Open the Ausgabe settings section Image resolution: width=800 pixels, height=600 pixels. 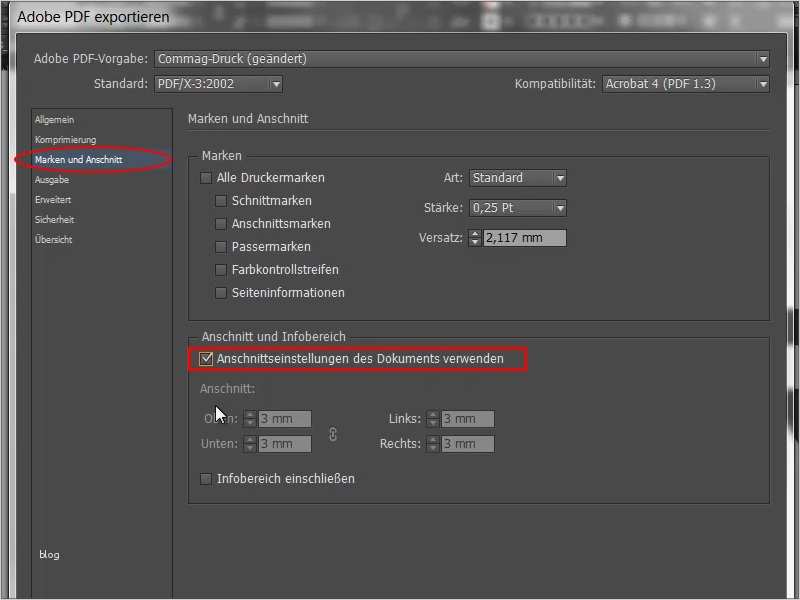(x=52, y=180)
